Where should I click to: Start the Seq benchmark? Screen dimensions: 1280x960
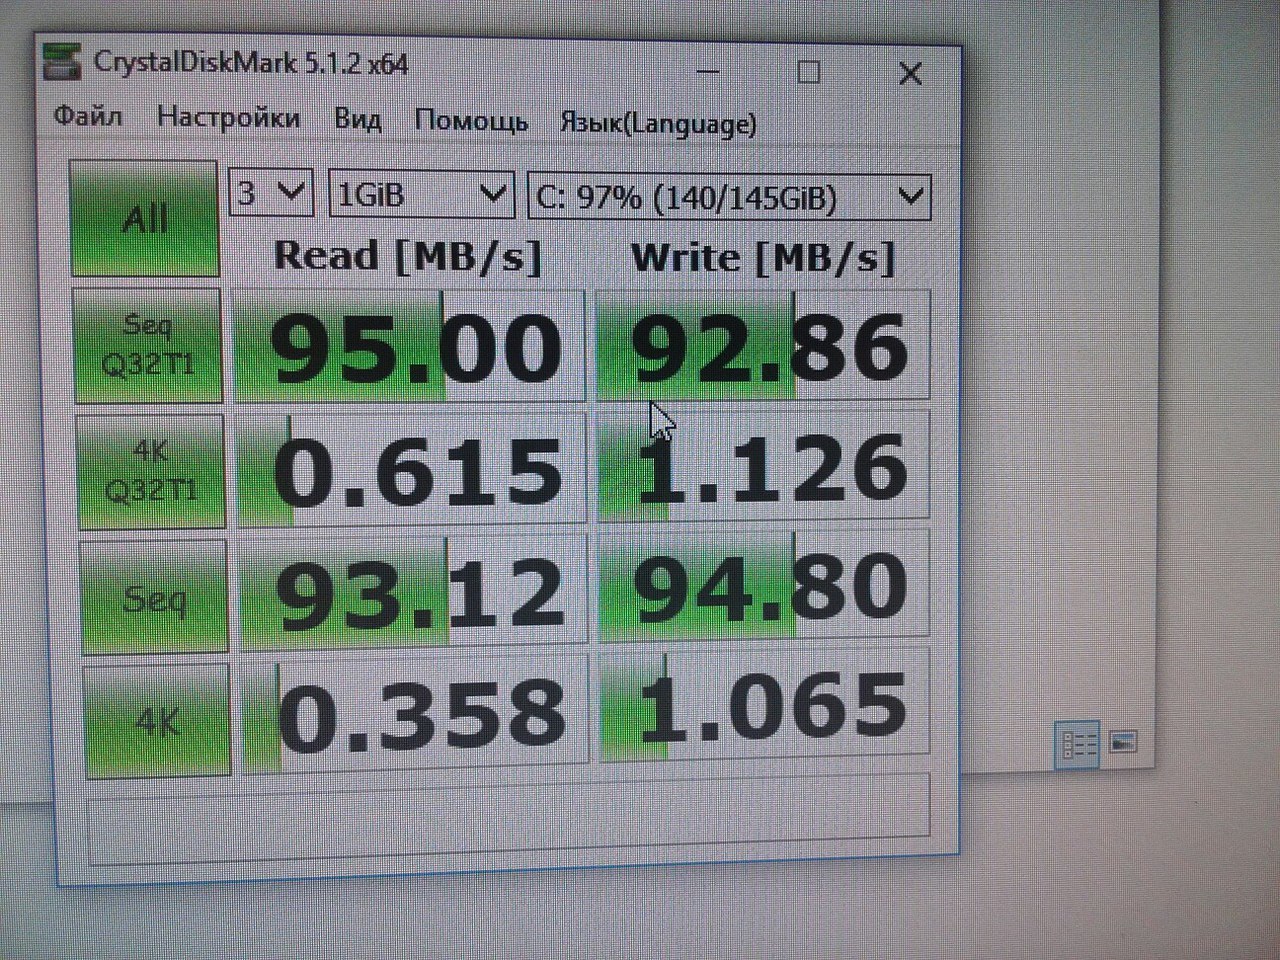point(154,597)
